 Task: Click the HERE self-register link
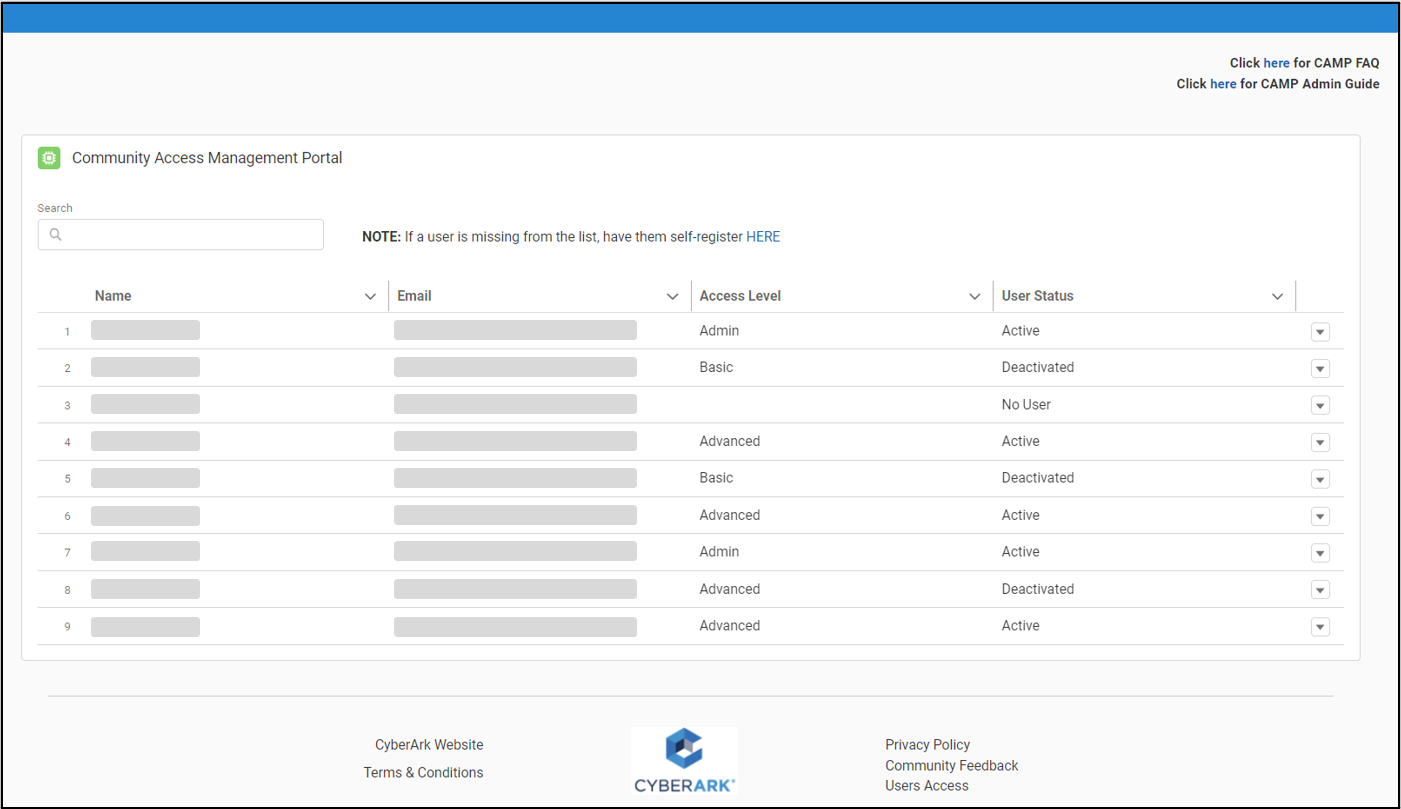click(x=763, y=236)
